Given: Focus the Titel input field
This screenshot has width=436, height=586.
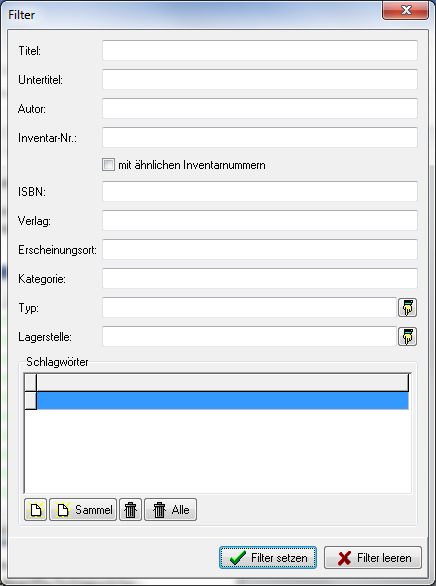Looking at the screenshot, I should [260, 50].
